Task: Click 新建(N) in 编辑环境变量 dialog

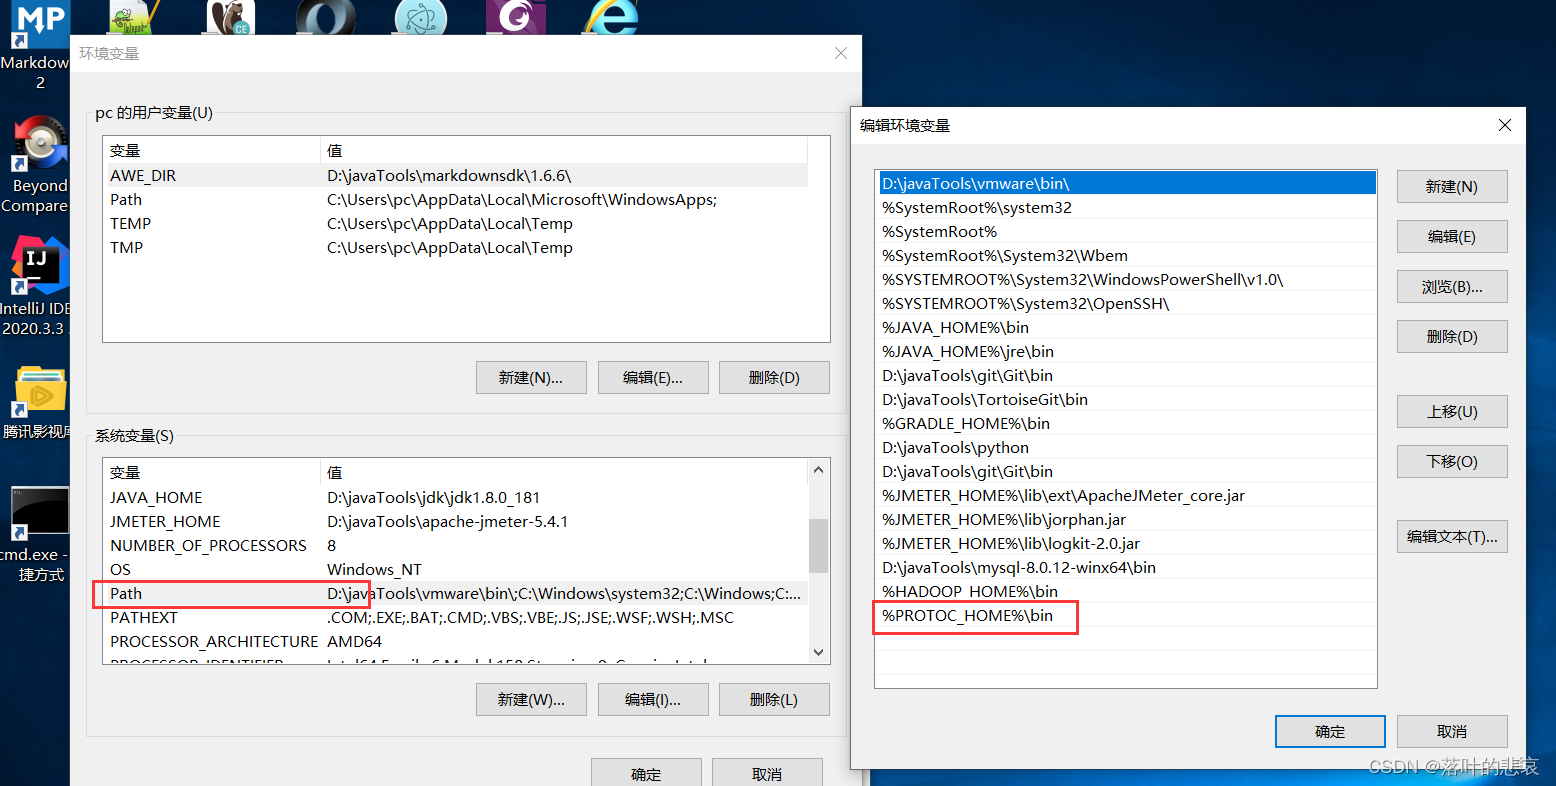Action: (1452, 186)
